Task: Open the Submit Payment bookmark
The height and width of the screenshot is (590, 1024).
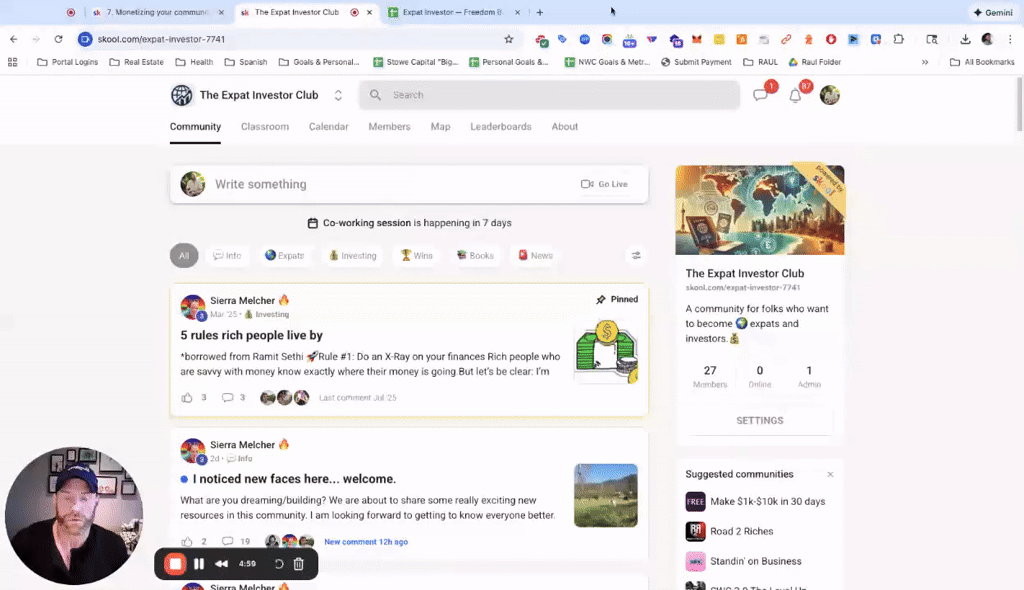Action: point(696,62)
